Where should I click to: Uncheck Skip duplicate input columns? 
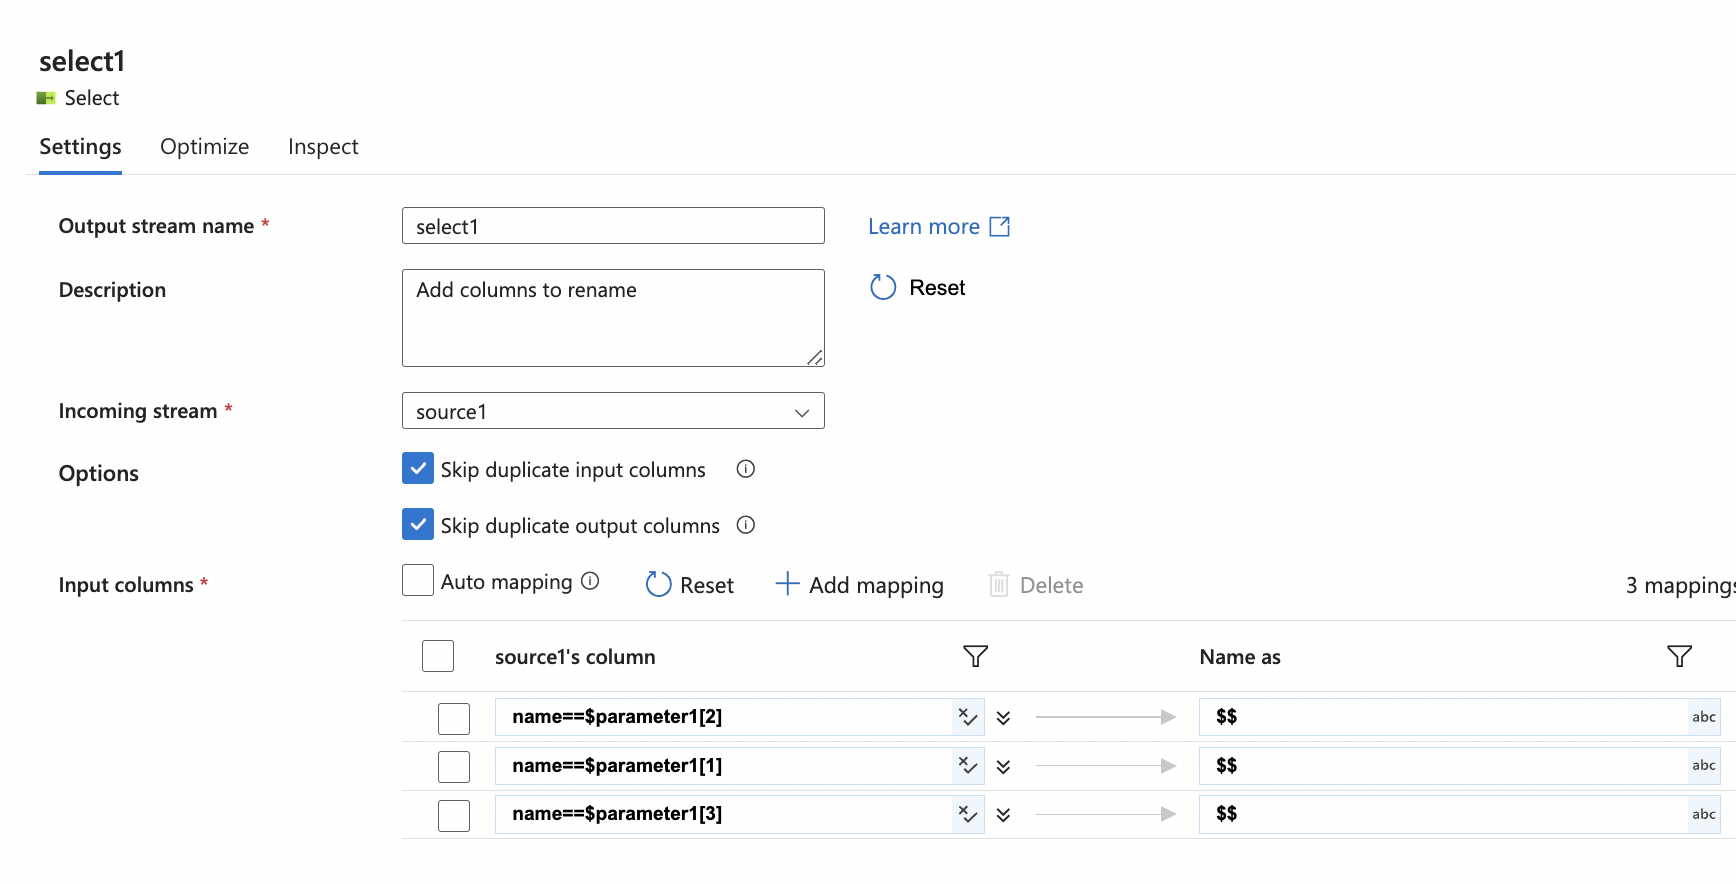click(x=418, y=468)
